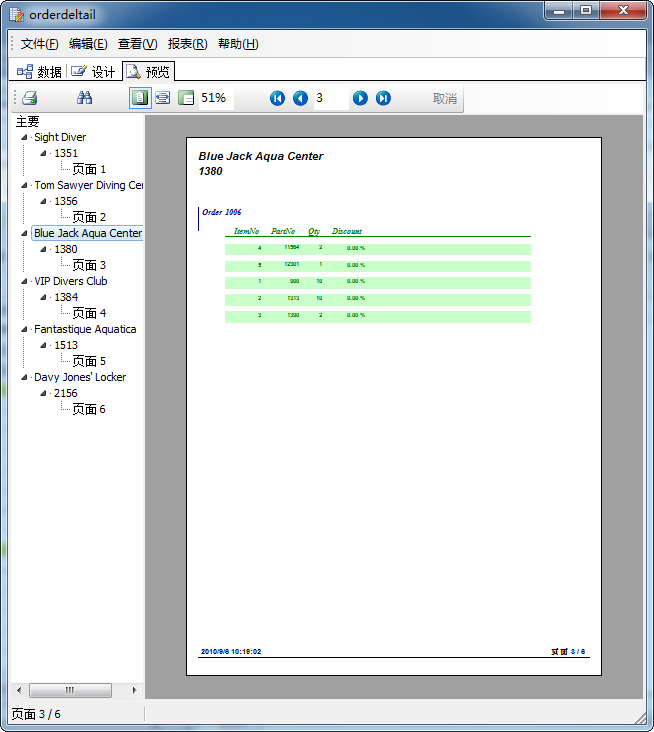Open the 文件(F) menu

point(39,44)
